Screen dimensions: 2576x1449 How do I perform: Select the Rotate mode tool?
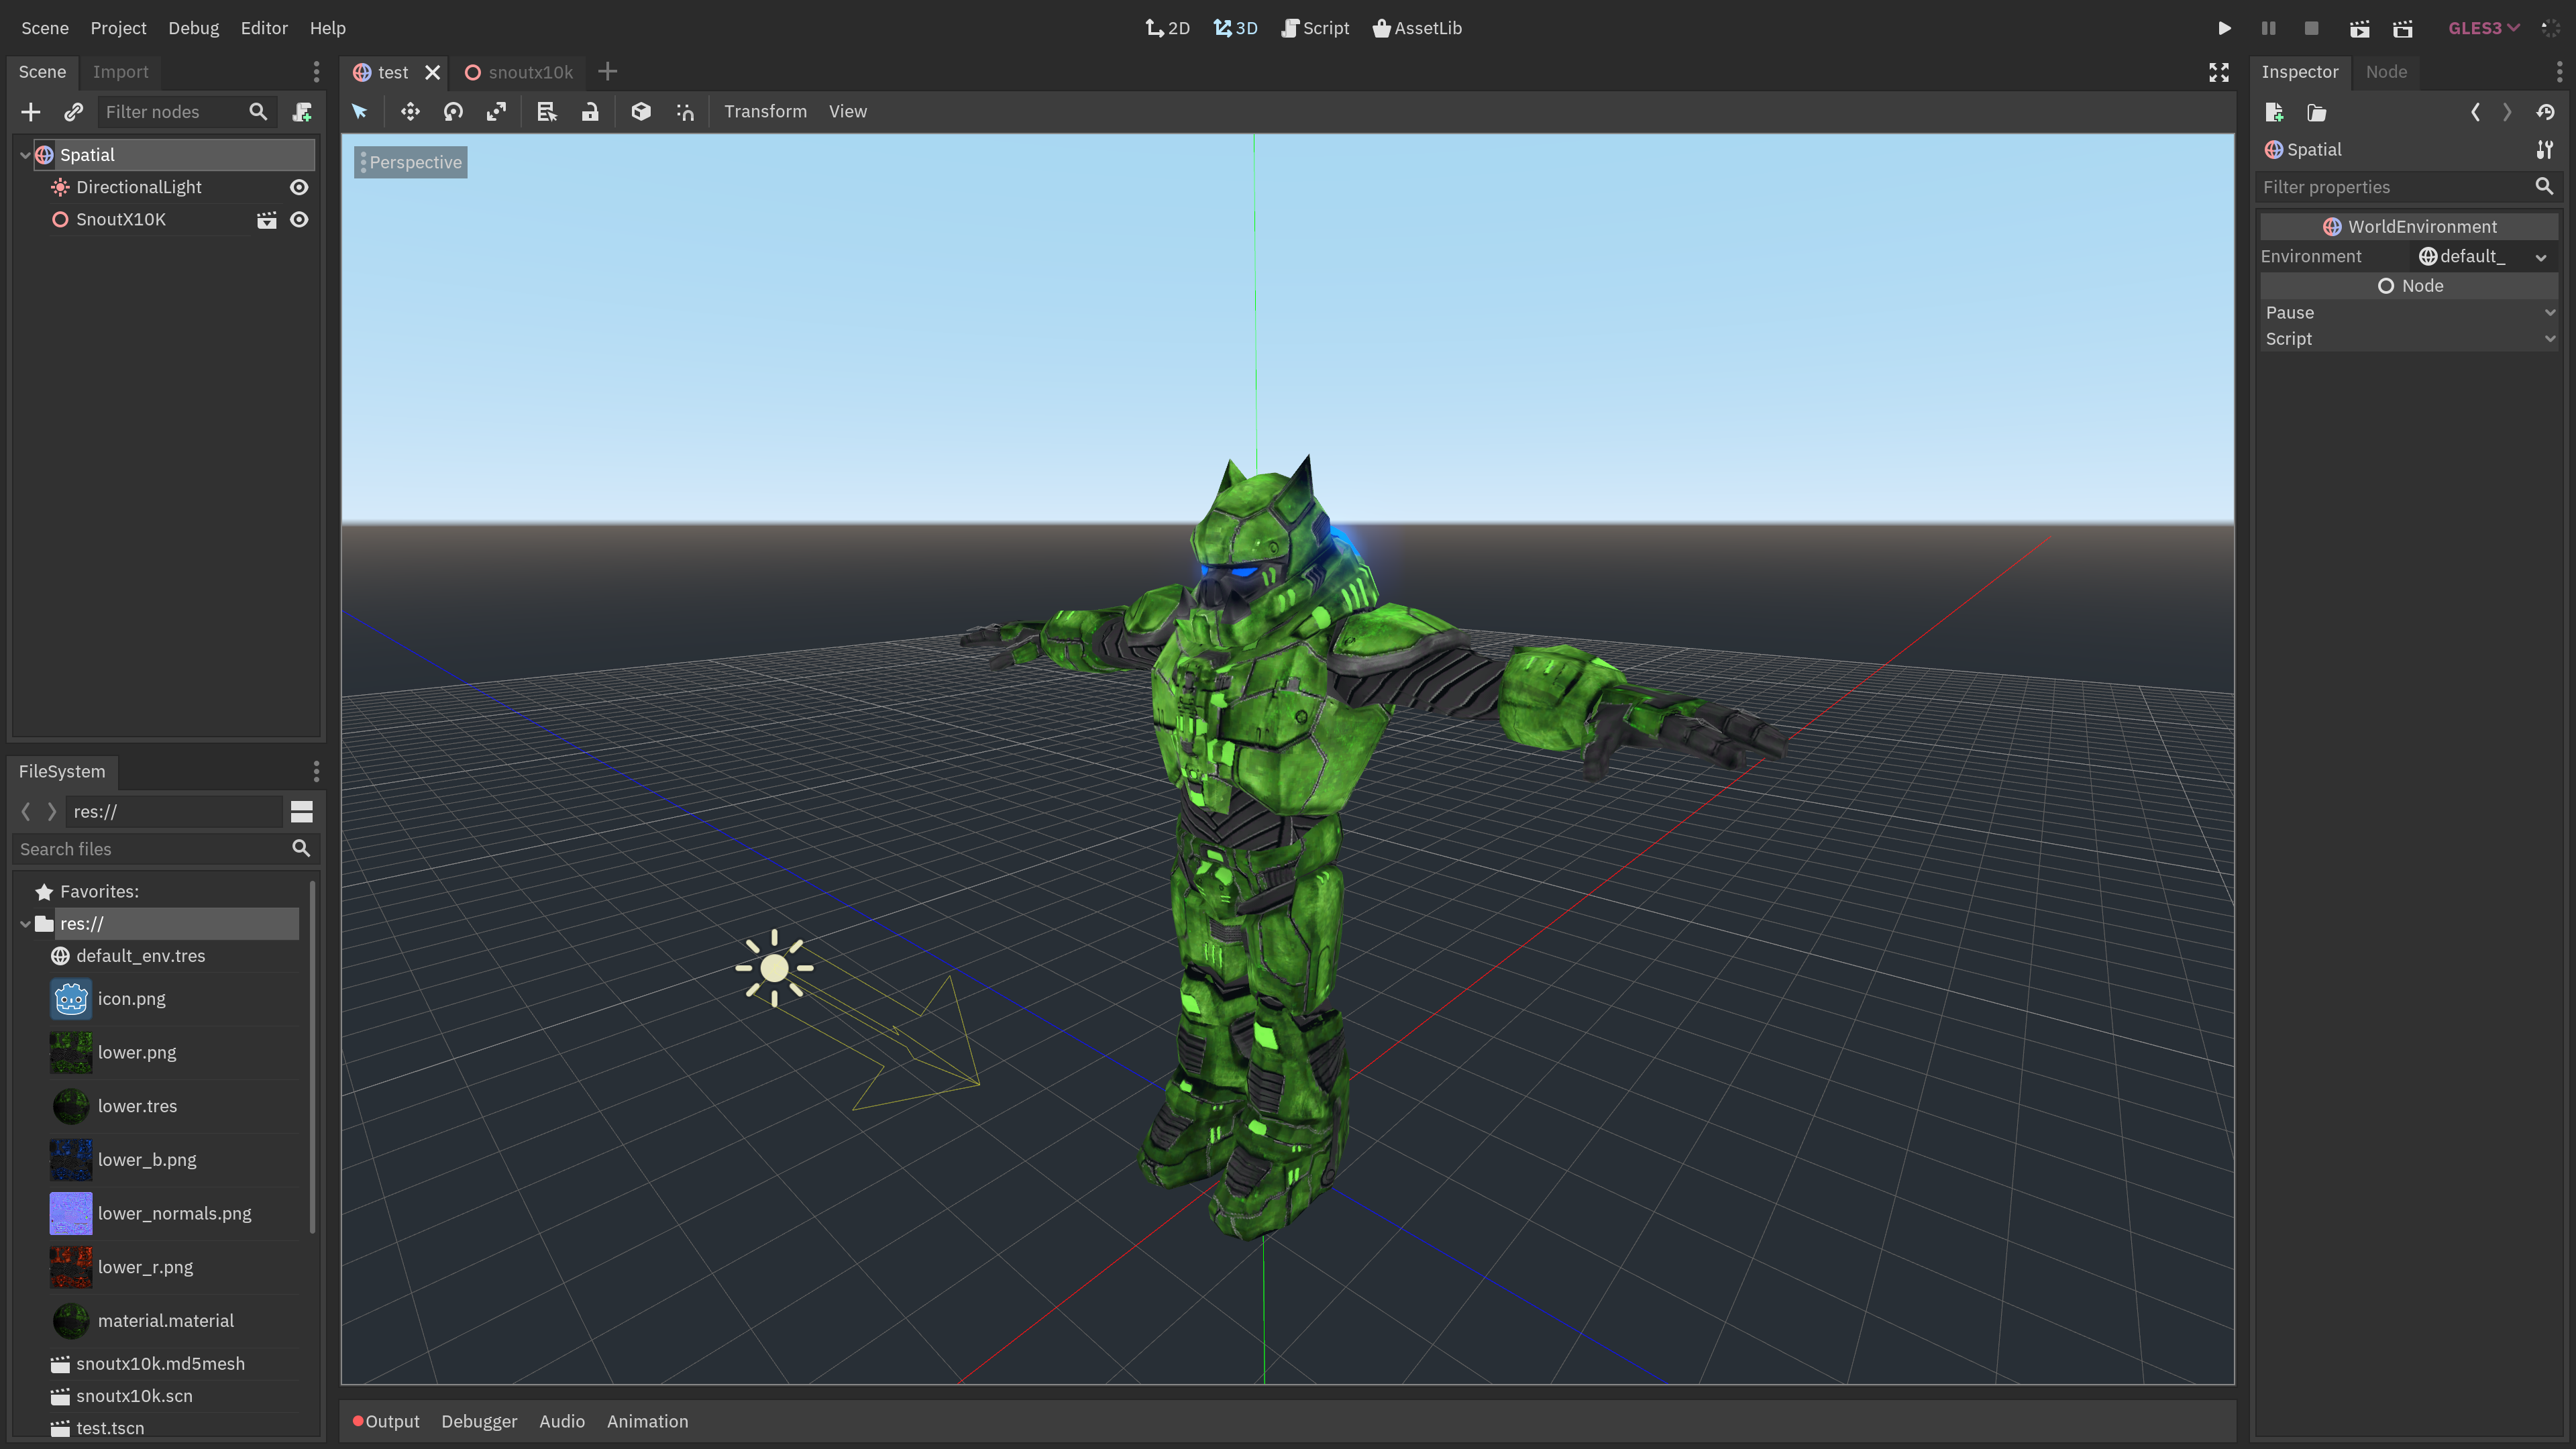click(x=453, y=112)
